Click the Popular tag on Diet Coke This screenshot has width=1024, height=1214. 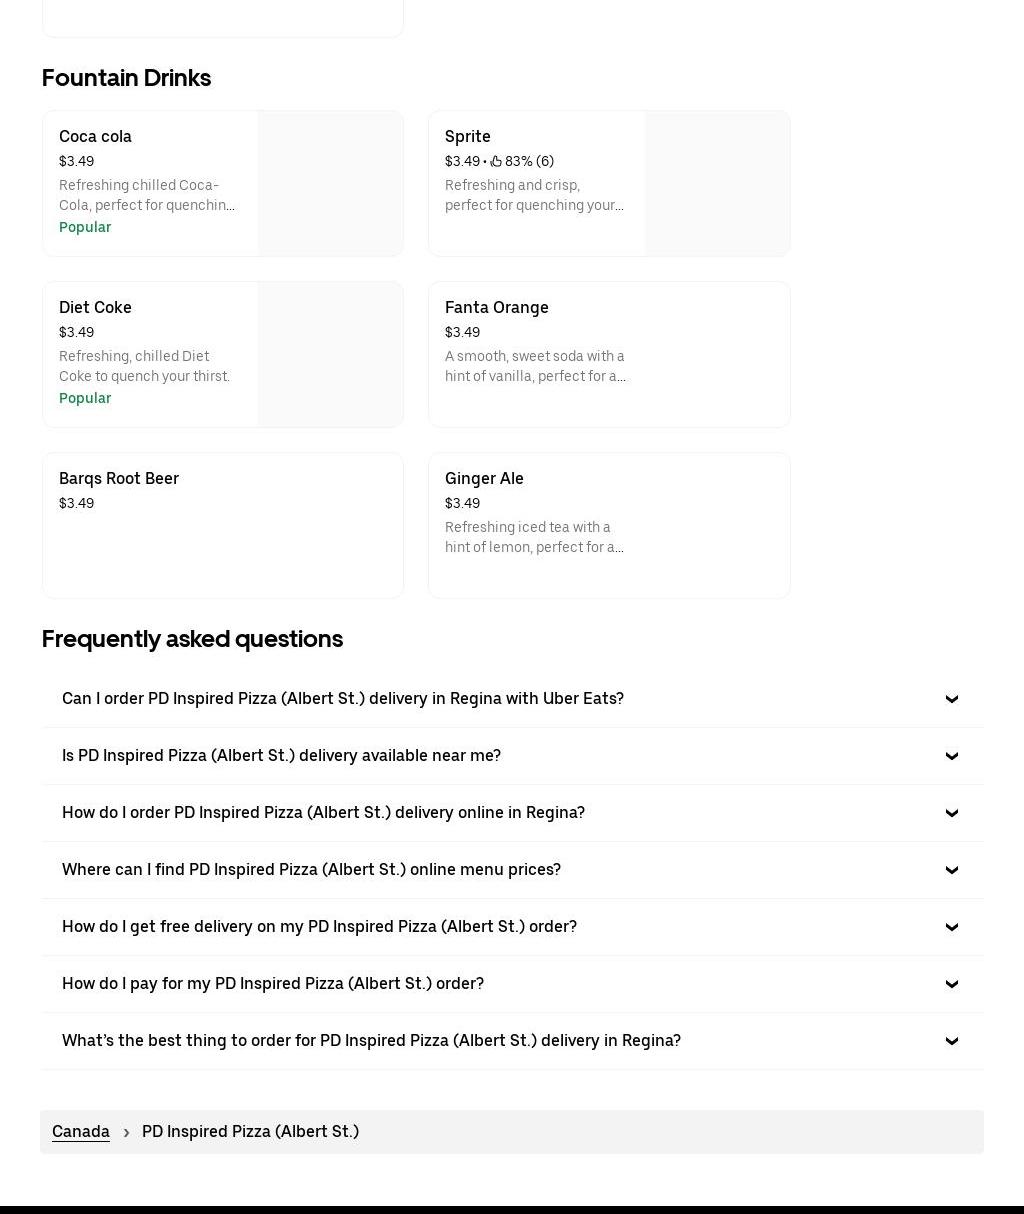pos(85,398)
